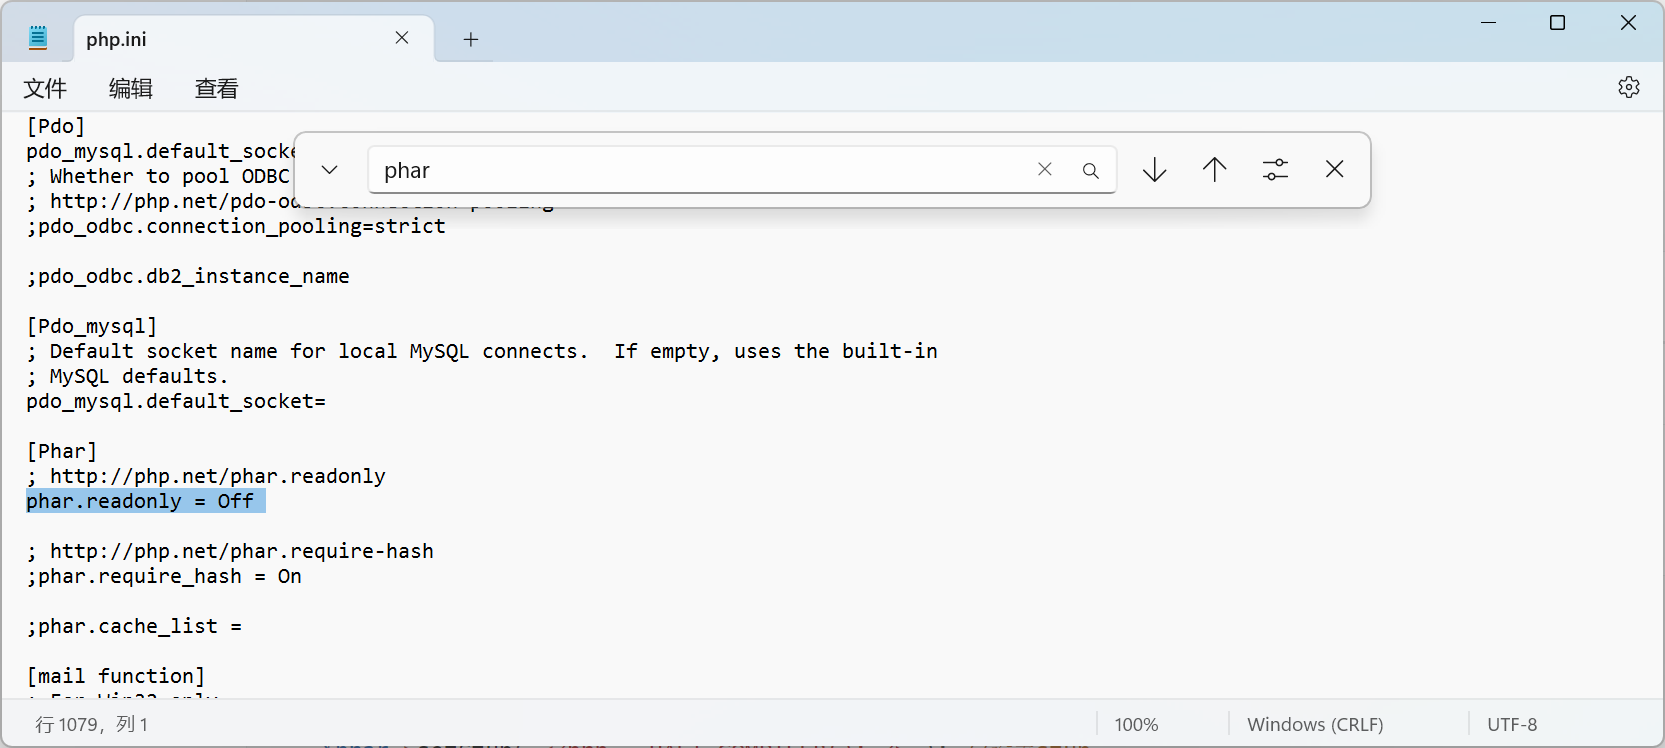
Task: Clear the search text with X icon
Action: click(1045, 170)
